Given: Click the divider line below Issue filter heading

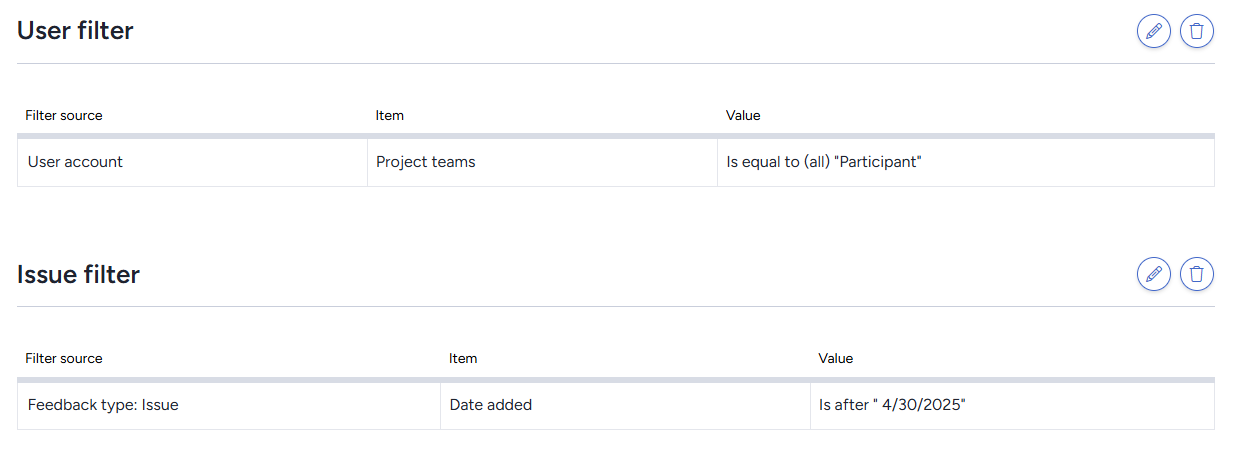Looking at the screenshot, I should (x=616, y=306).
